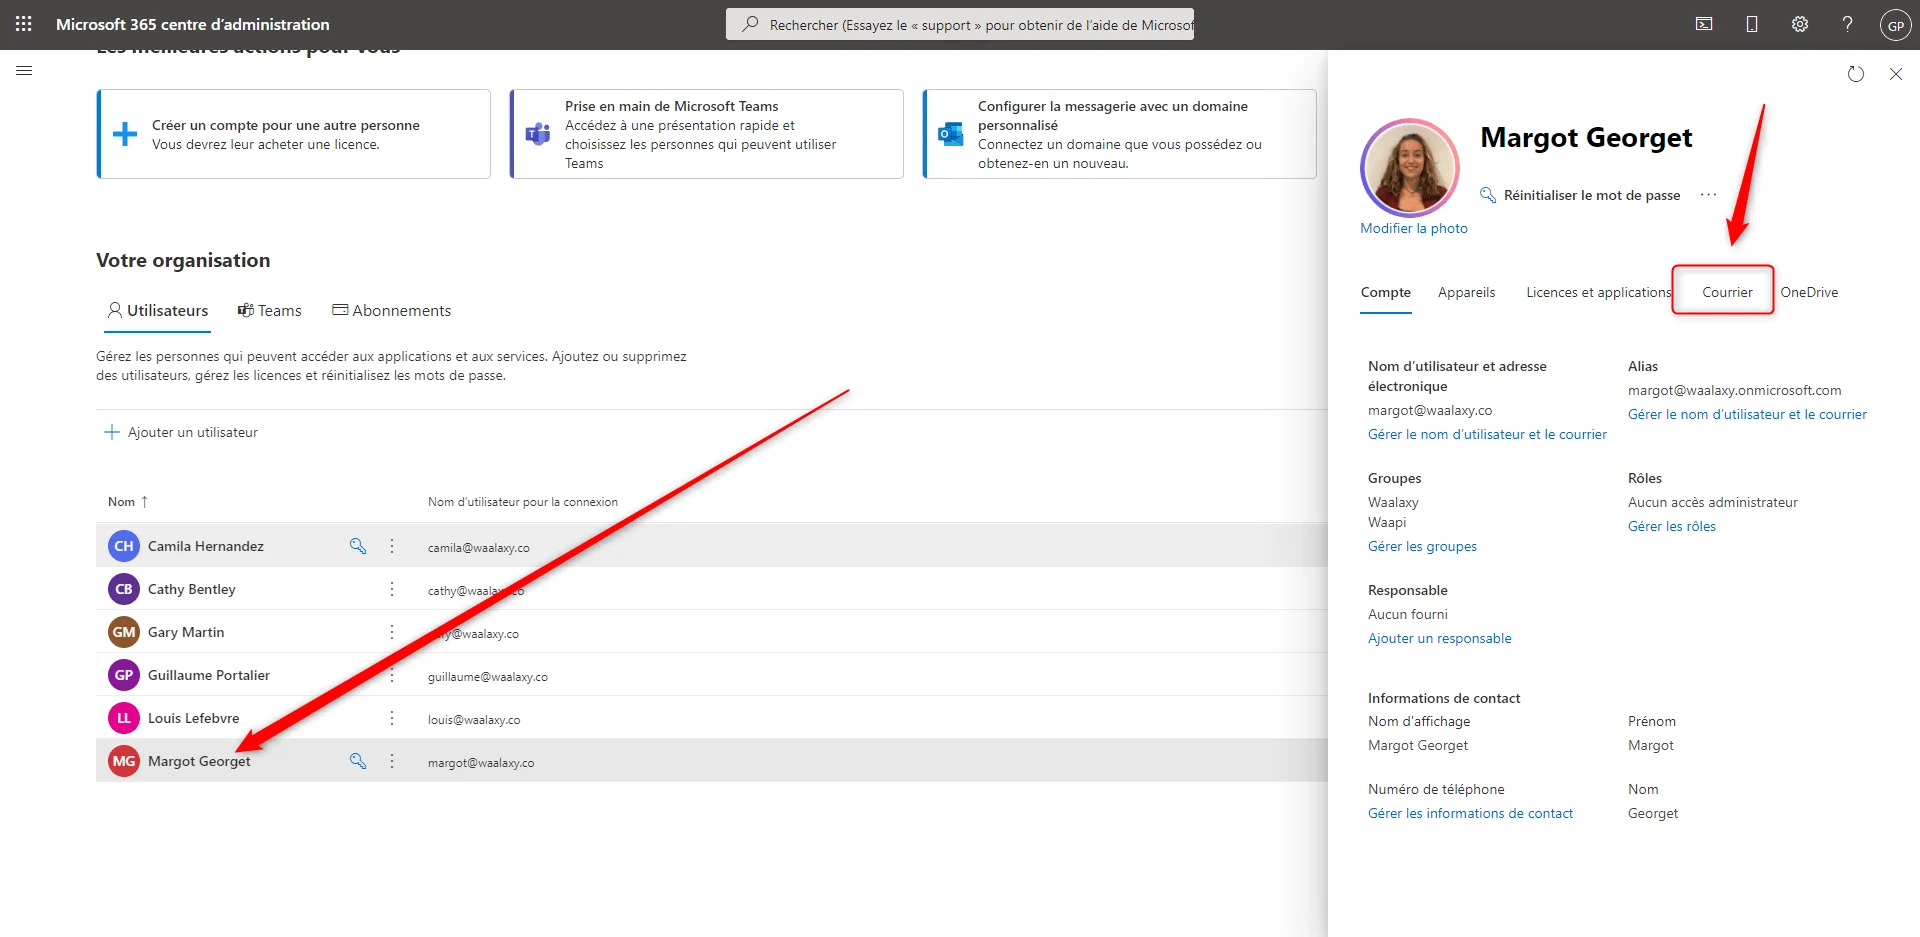Click the GM avatar for Gary Martin

click(x=124, y=632)
